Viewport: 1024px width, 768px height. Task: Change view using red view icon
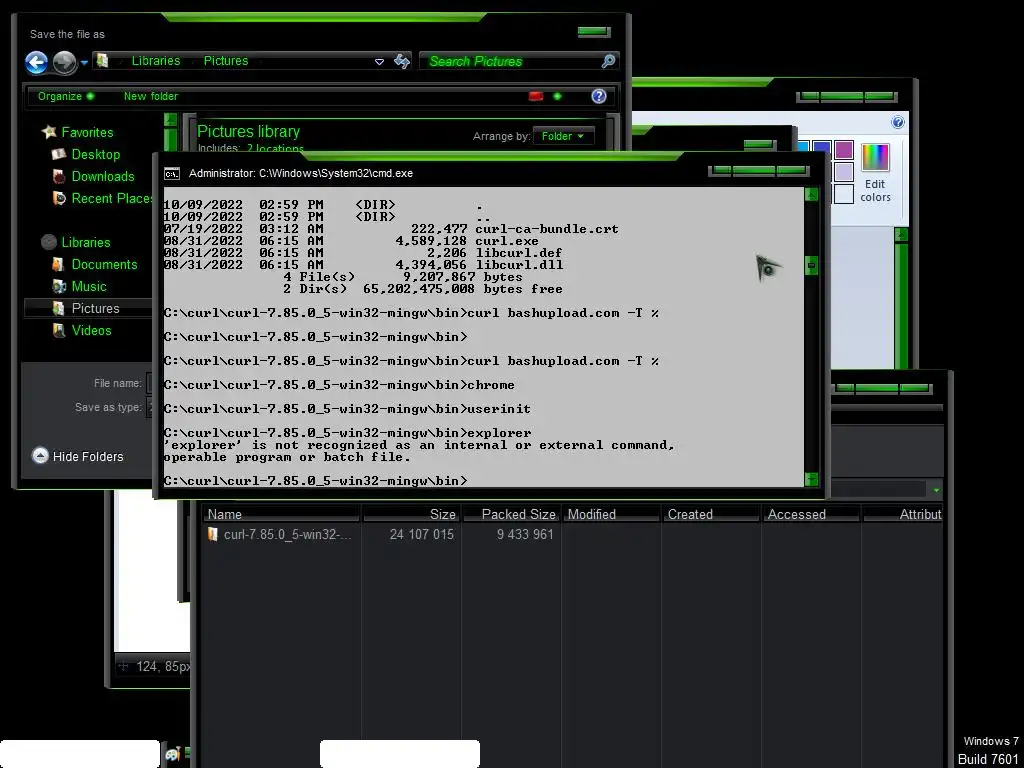click(x=536, y=96)
